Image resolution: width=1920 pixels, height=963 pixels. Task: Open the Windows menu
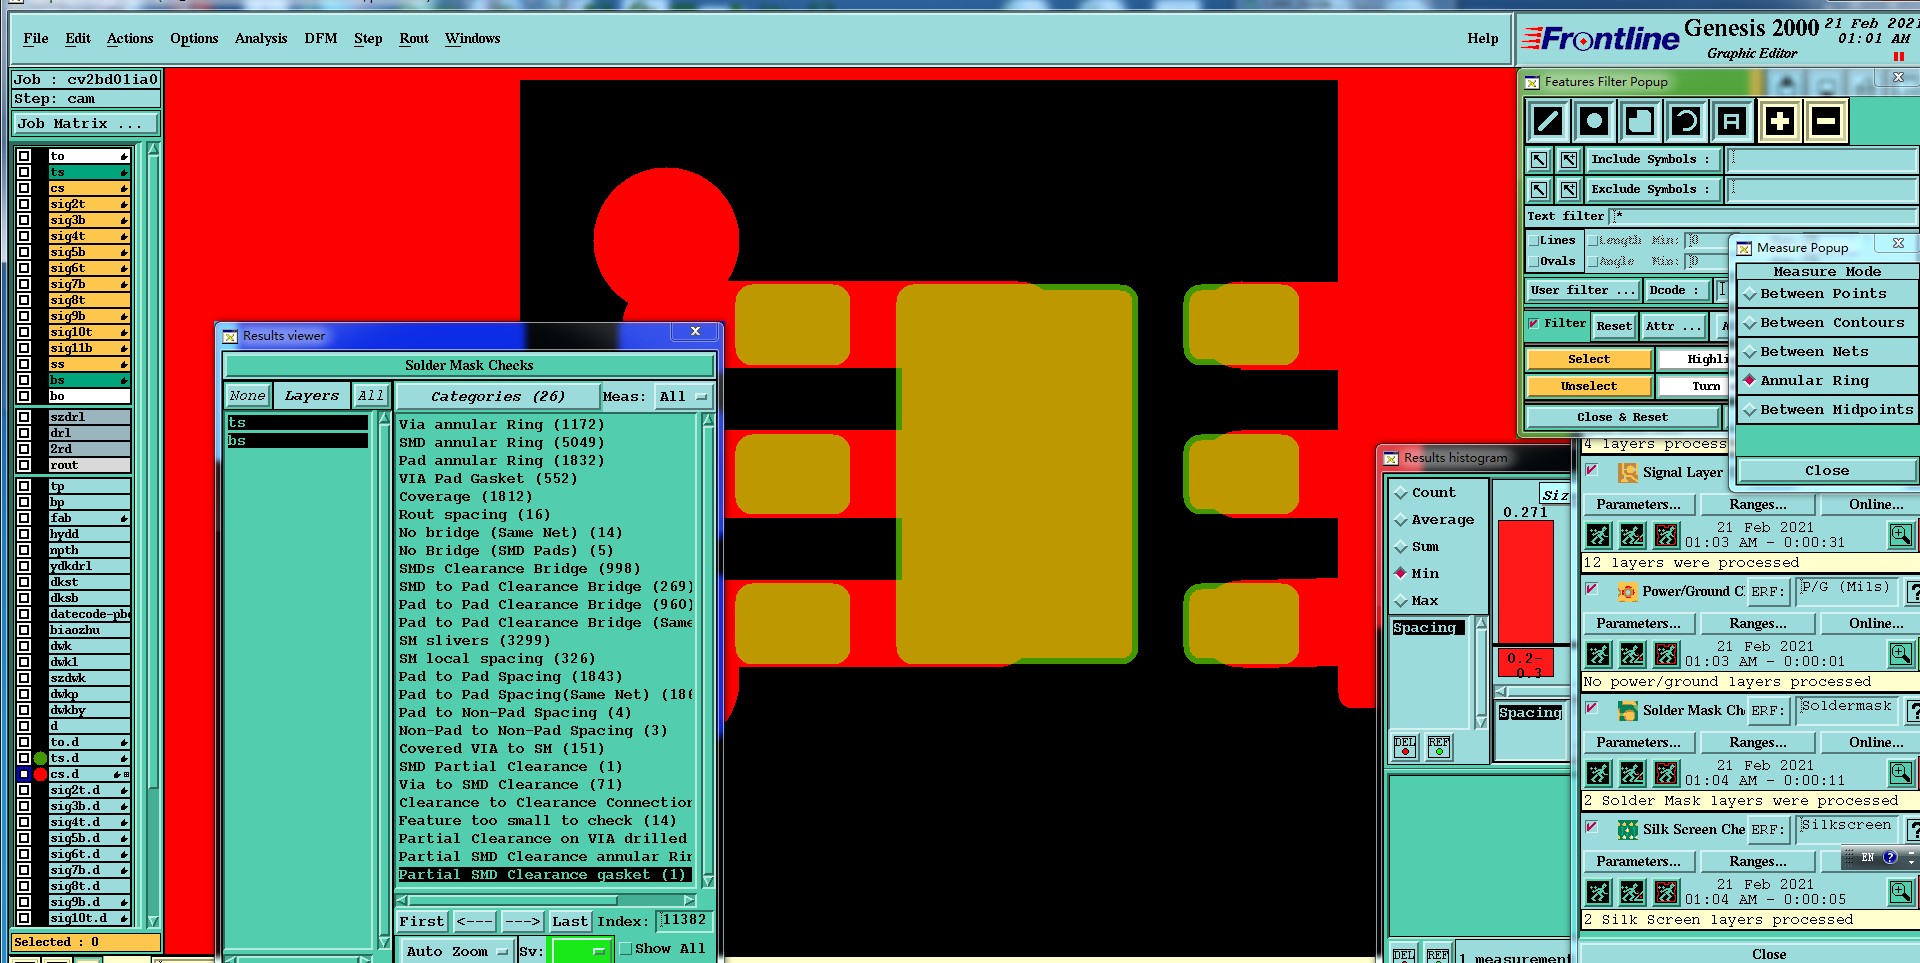473,39
